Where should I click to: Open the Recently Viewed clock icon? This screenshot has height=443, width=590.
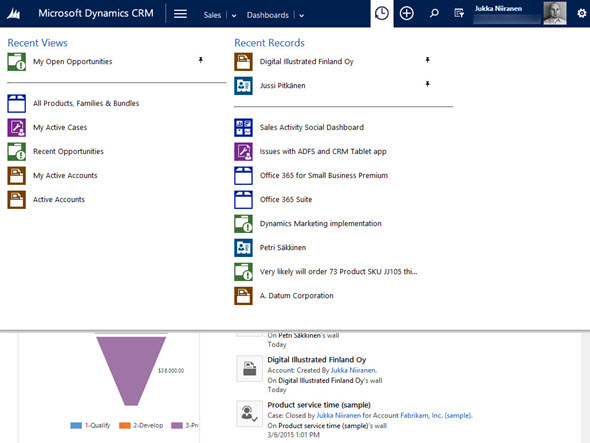pyautogui.click(x=382, y=14)
